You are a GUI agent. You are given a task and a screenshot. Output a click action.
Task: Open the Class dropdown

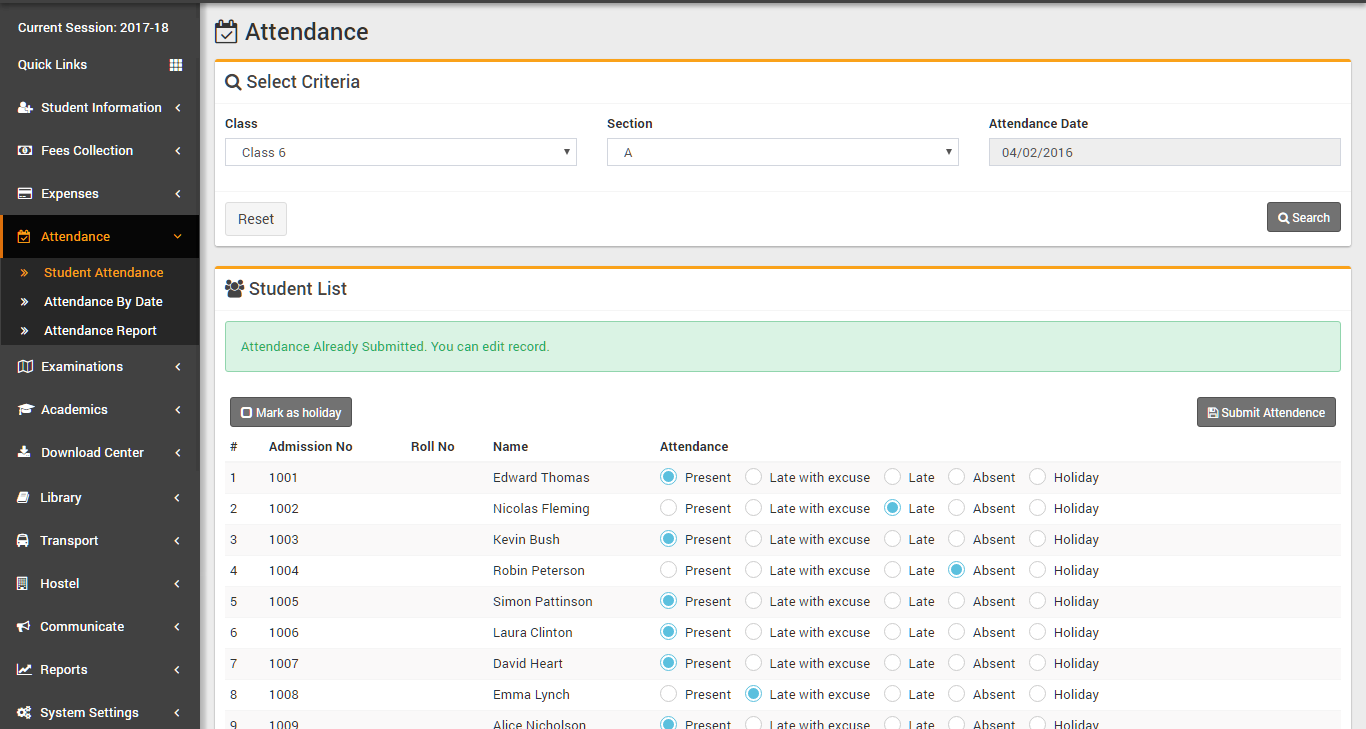pos(400,152)
